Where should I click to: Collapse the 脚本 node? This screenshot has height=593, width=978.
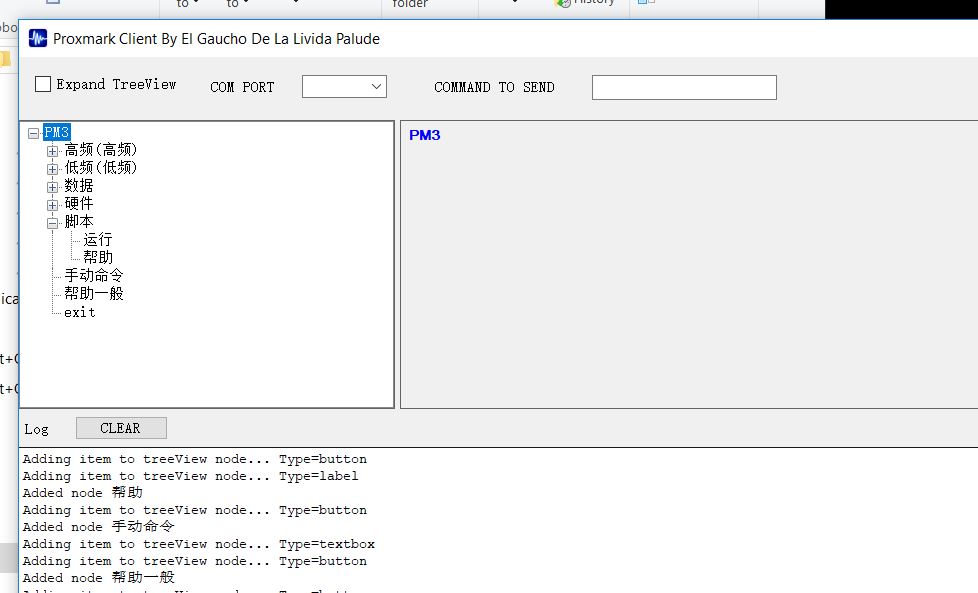pyautogui.click(x=52, y=223)
